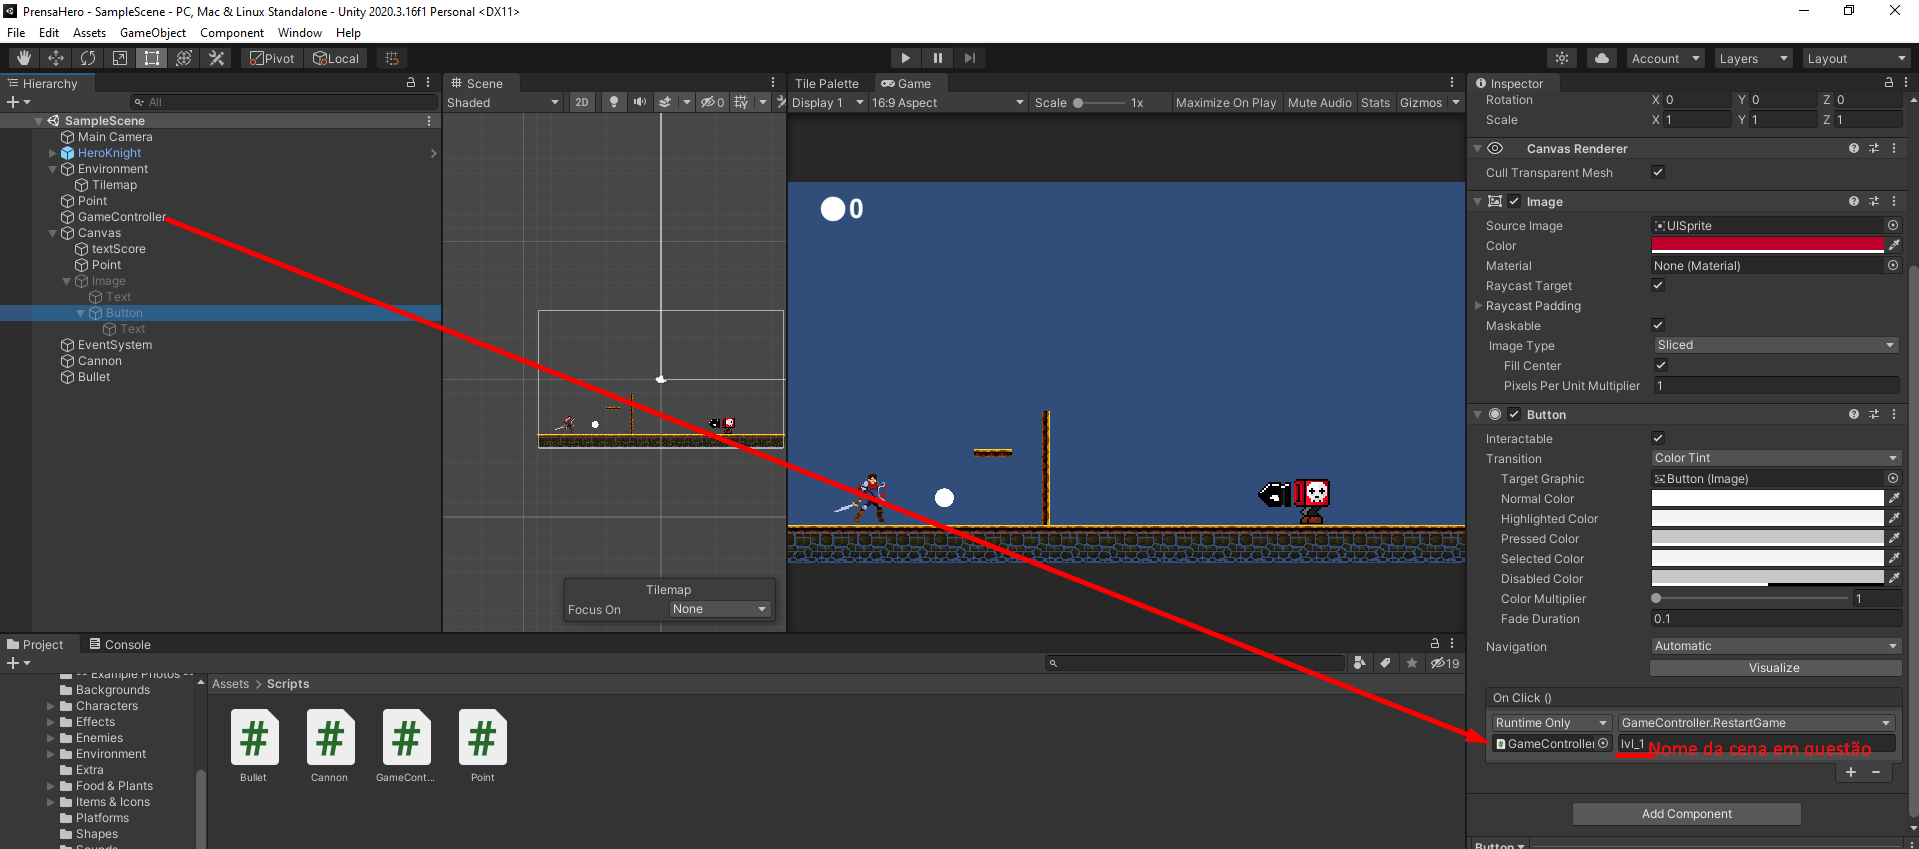Open custom editor tools icon
This screenshot has width=1919, height=849.
click(x=216, y=58)
